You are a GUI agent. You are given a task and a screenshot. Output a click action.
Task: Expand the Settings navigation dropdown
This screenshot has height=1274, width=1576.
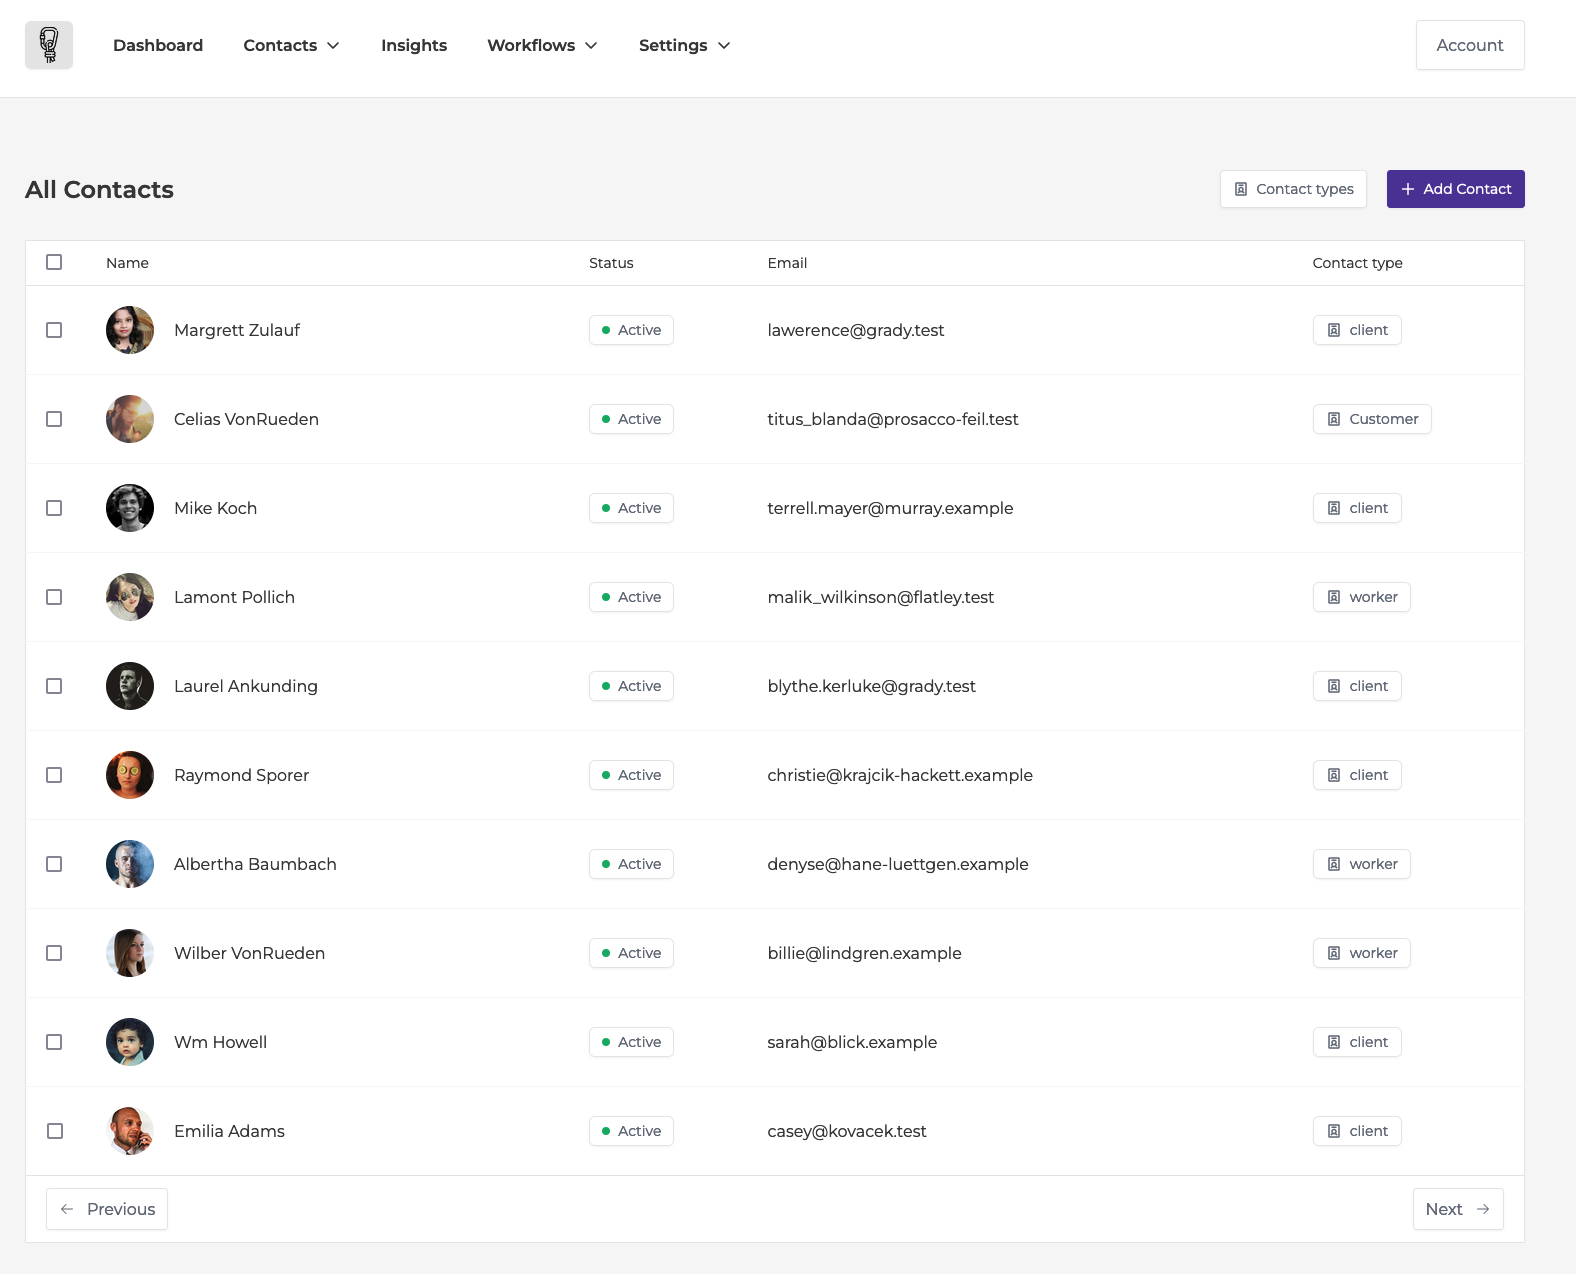[684, 45]
